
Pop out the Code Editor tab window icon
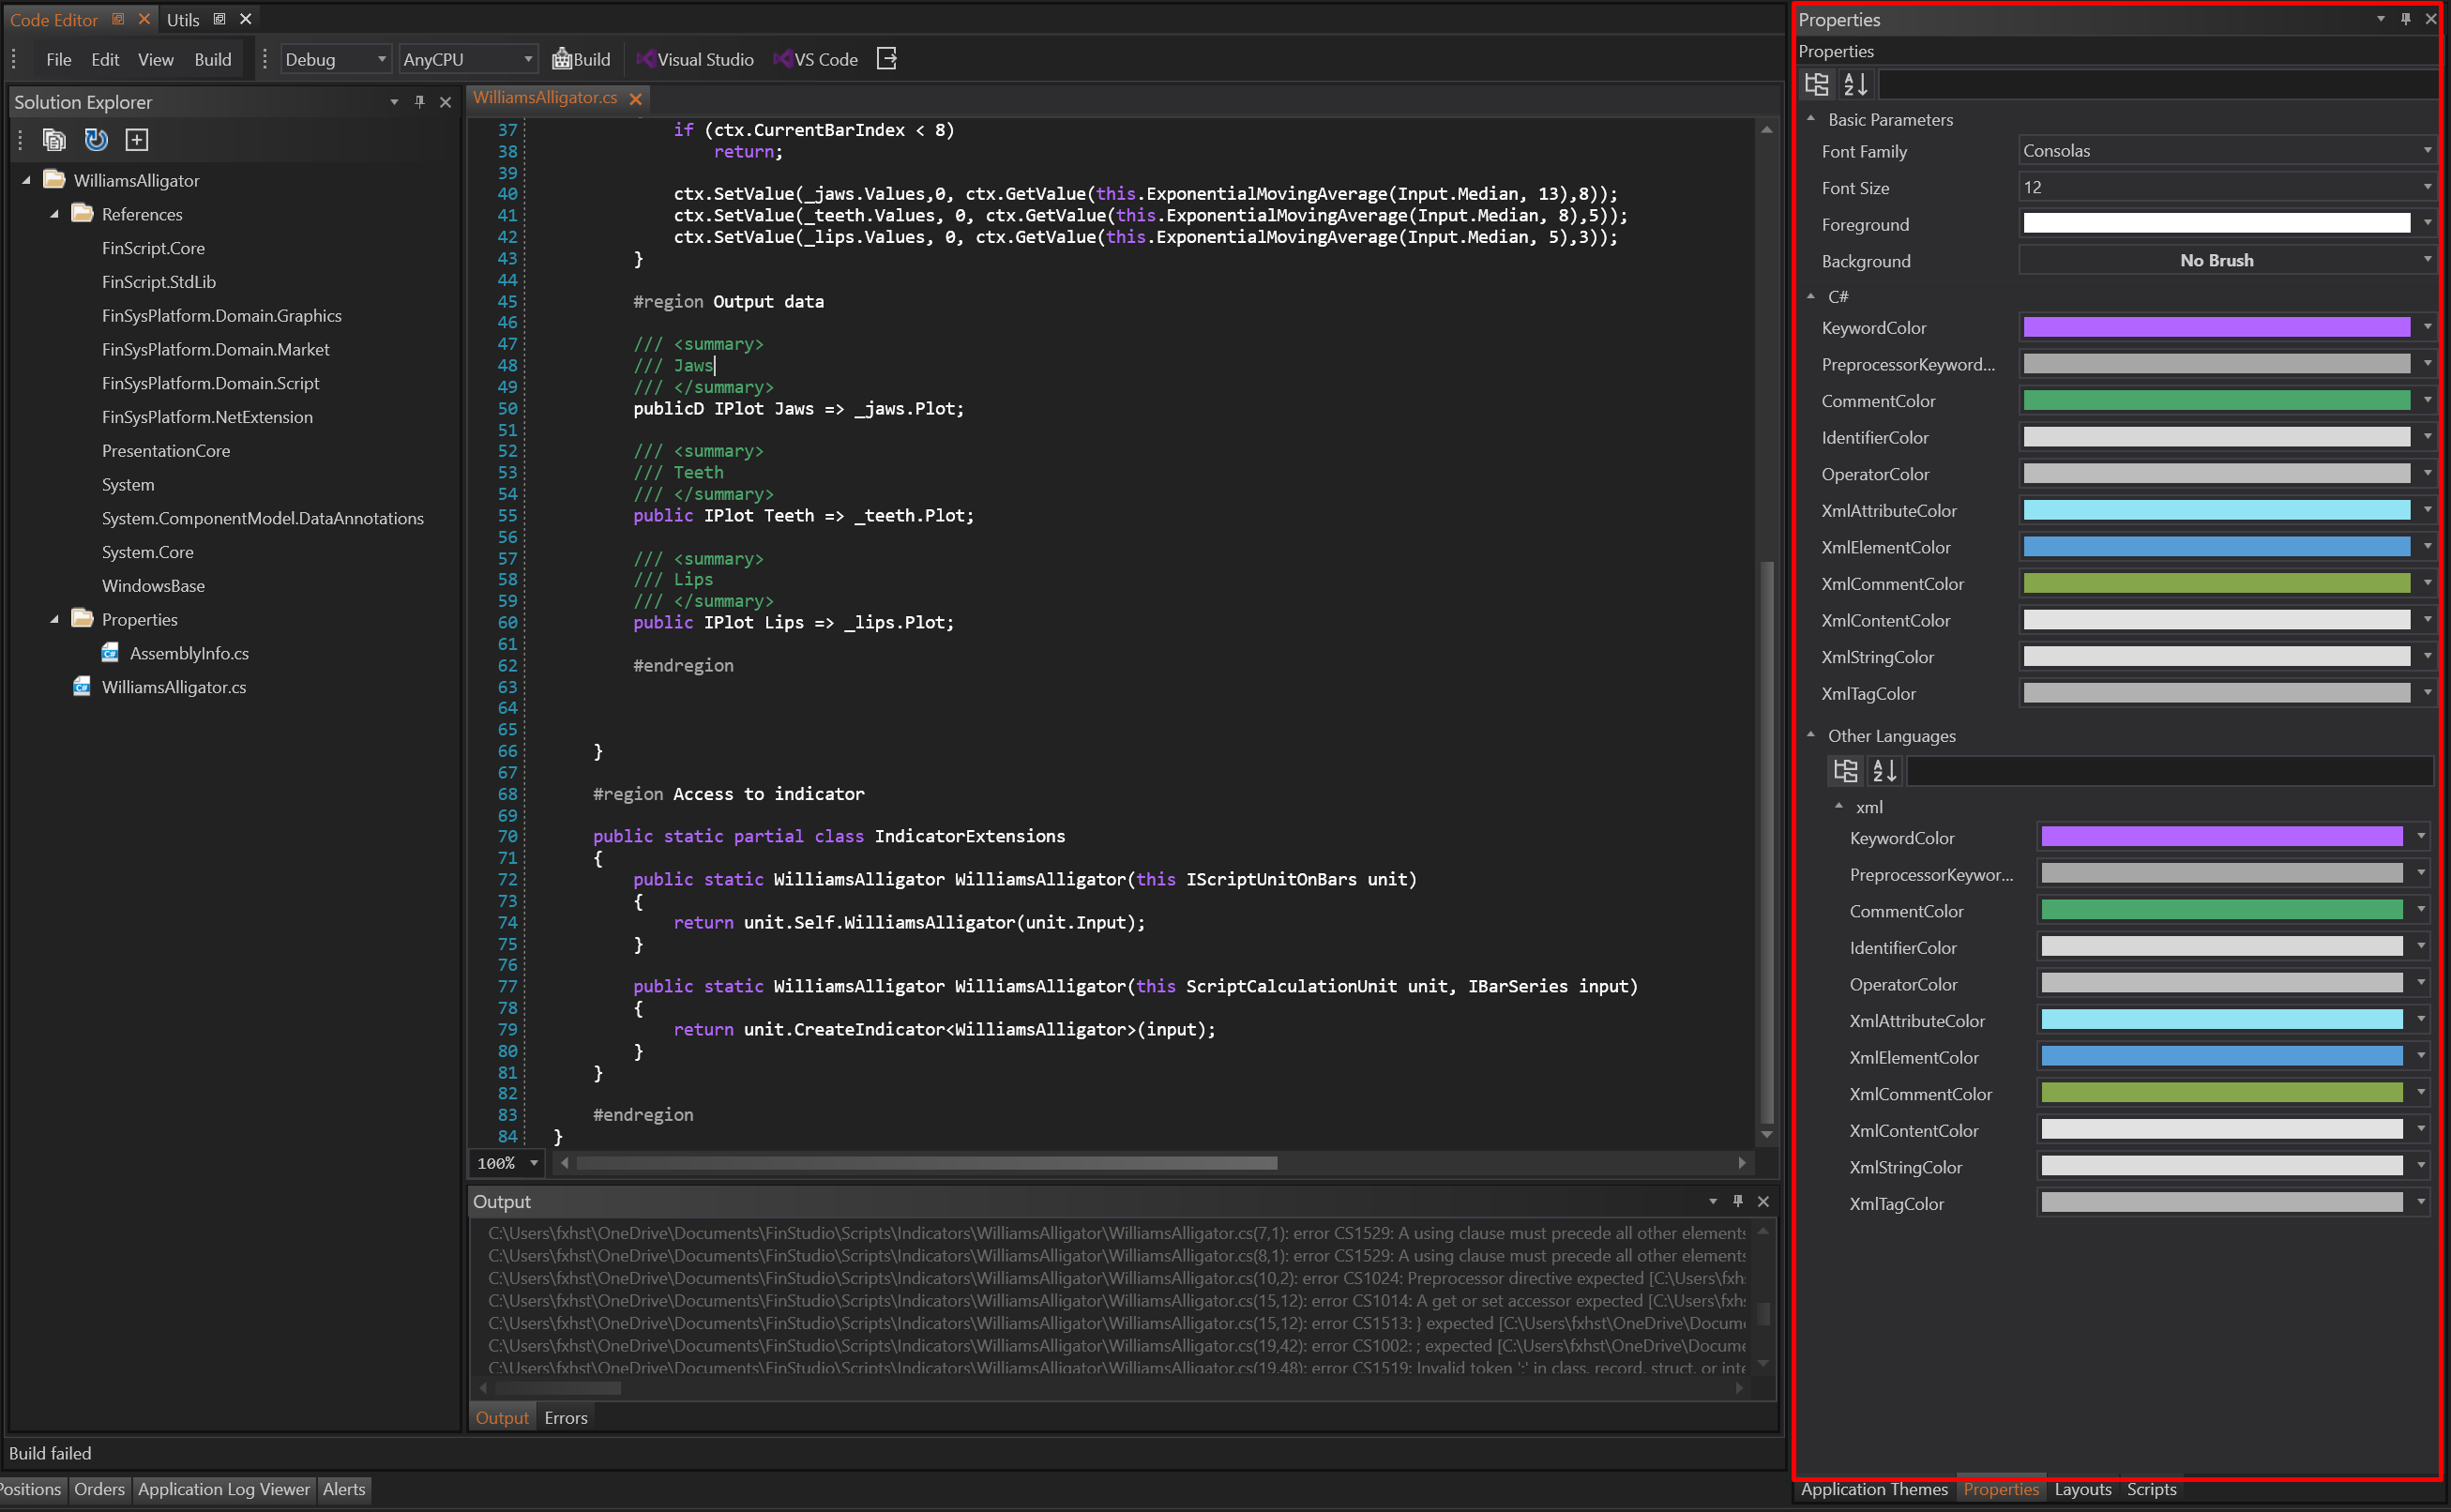click(x=118, y=19)
